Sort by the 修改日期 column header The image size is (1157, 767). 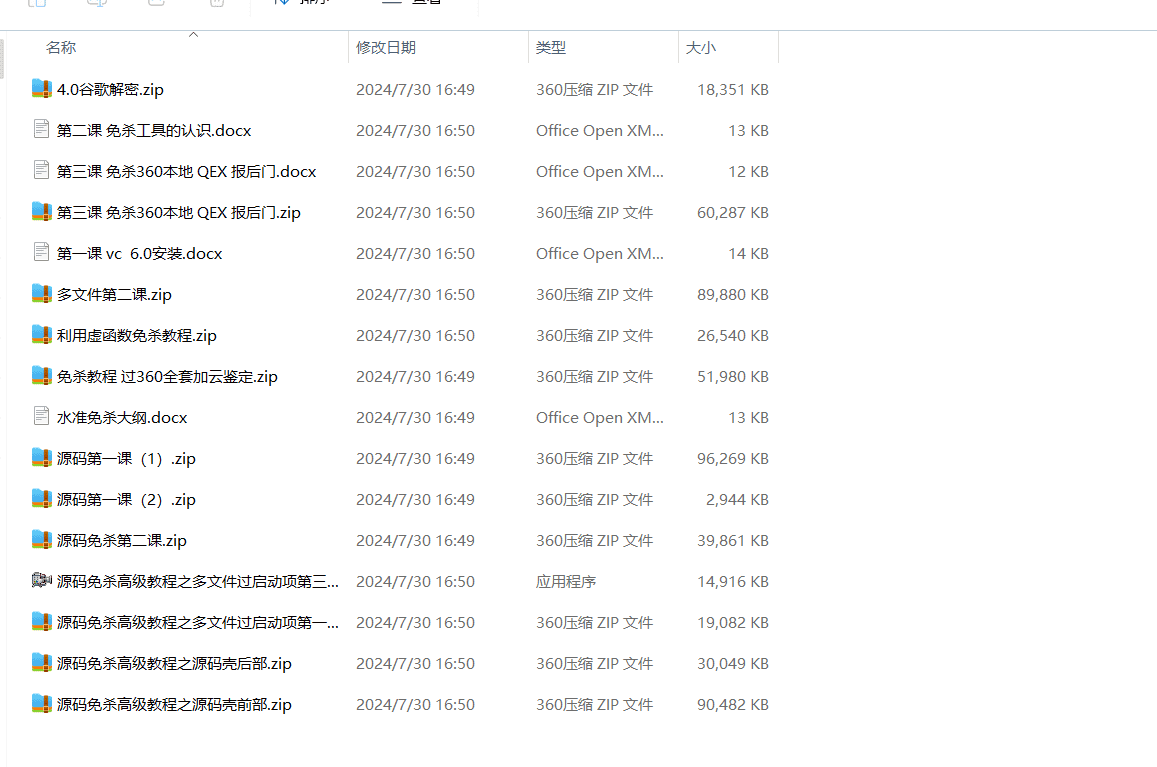[386, 48]
